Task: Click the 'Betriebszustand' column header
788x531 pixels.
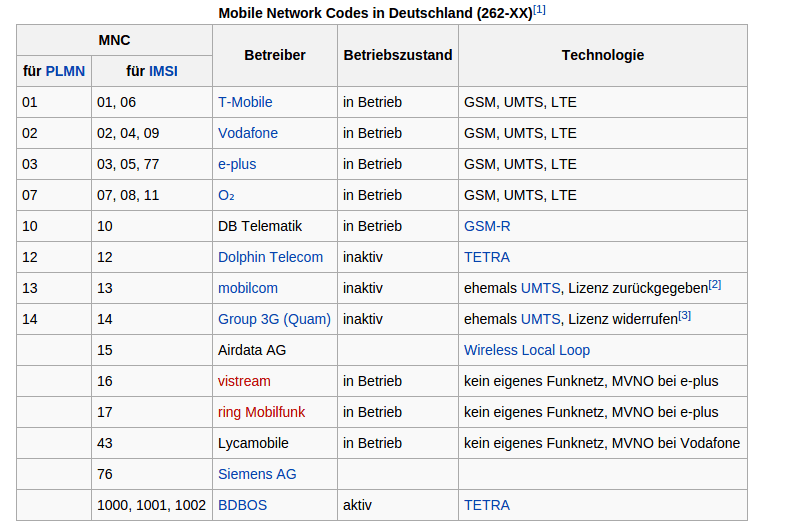Action: pos(398,55)
